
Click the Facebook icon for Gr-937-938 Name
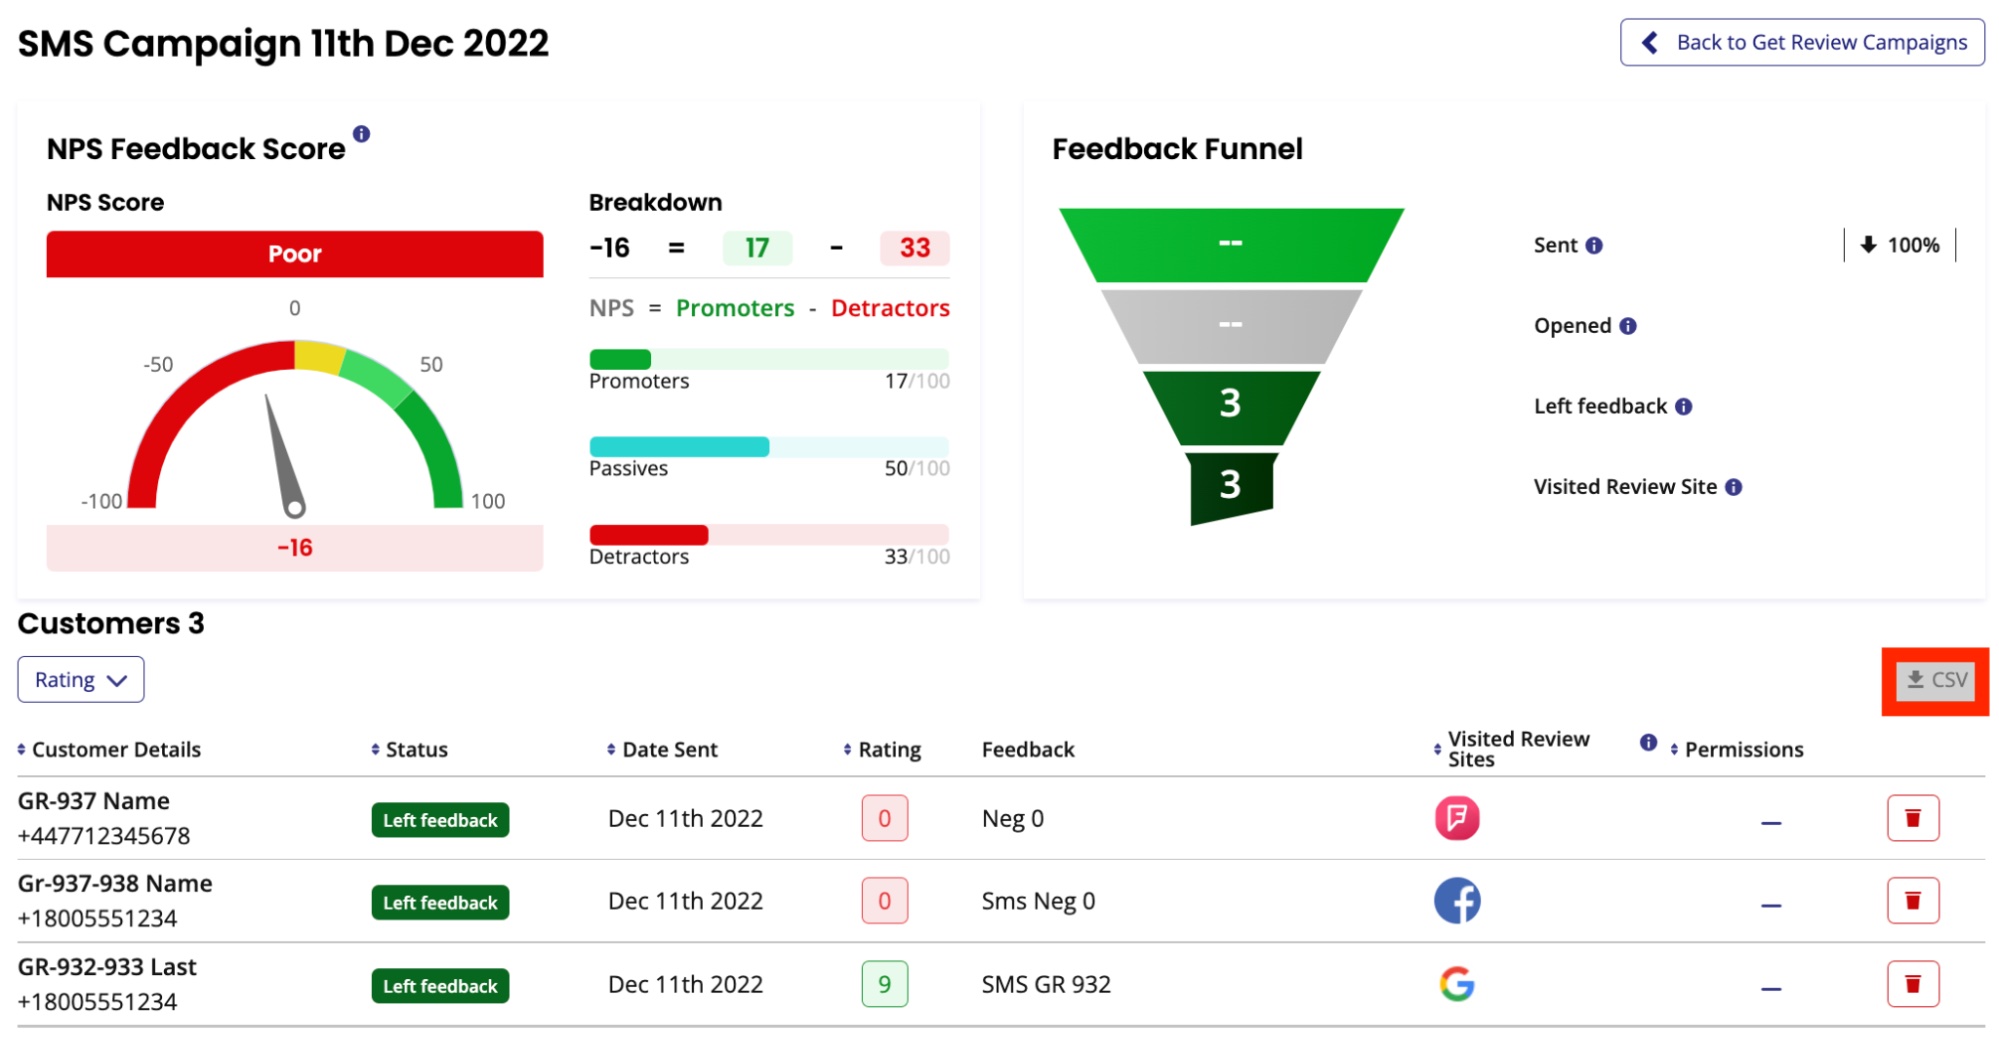pyautogui.click(x=1457, y=901)
